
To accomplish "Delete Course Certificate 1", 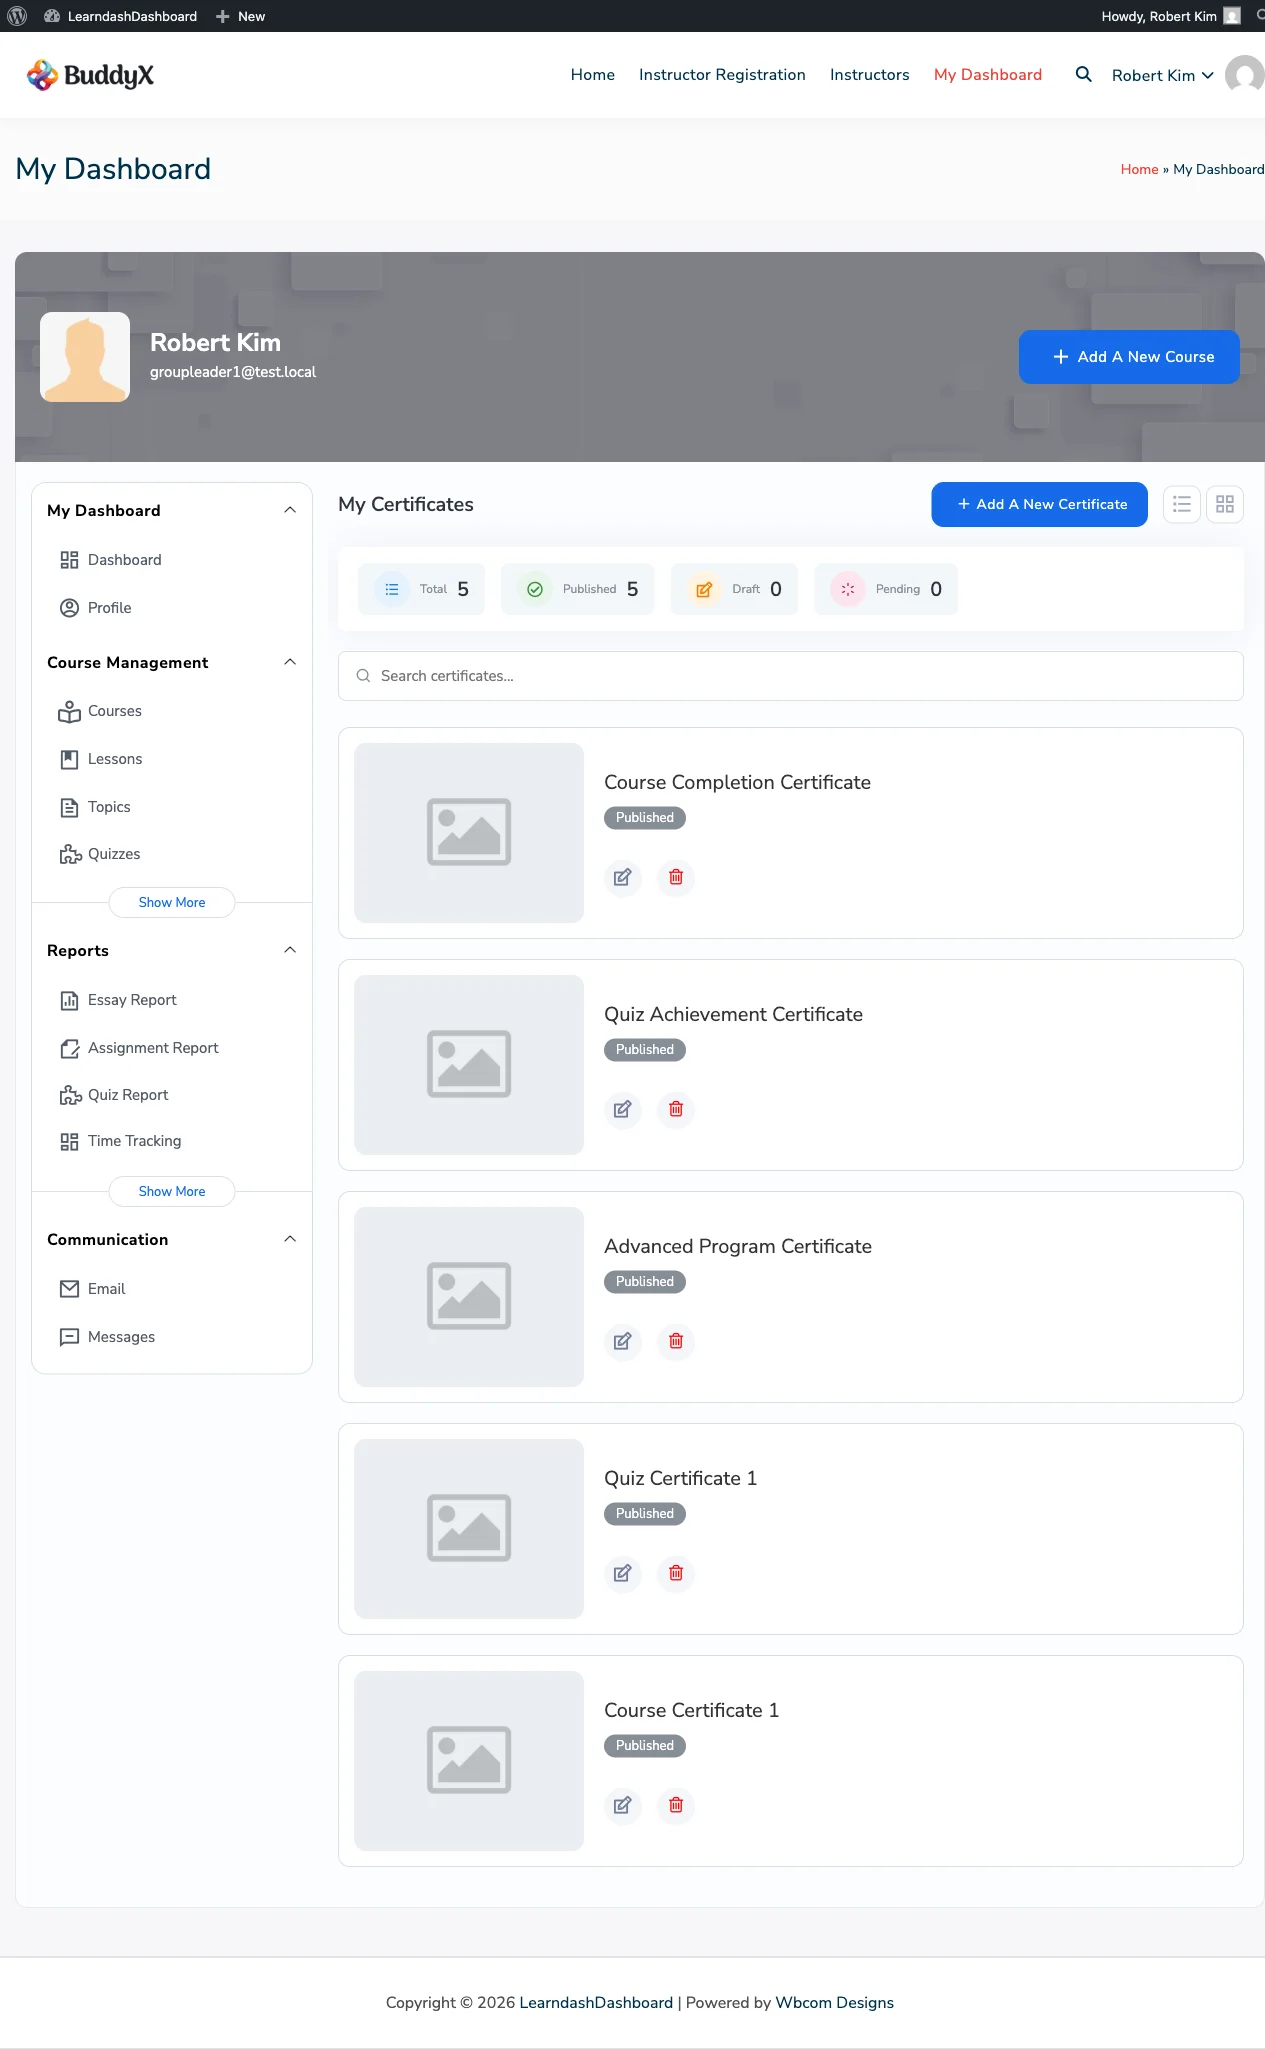I will 676,1805.
